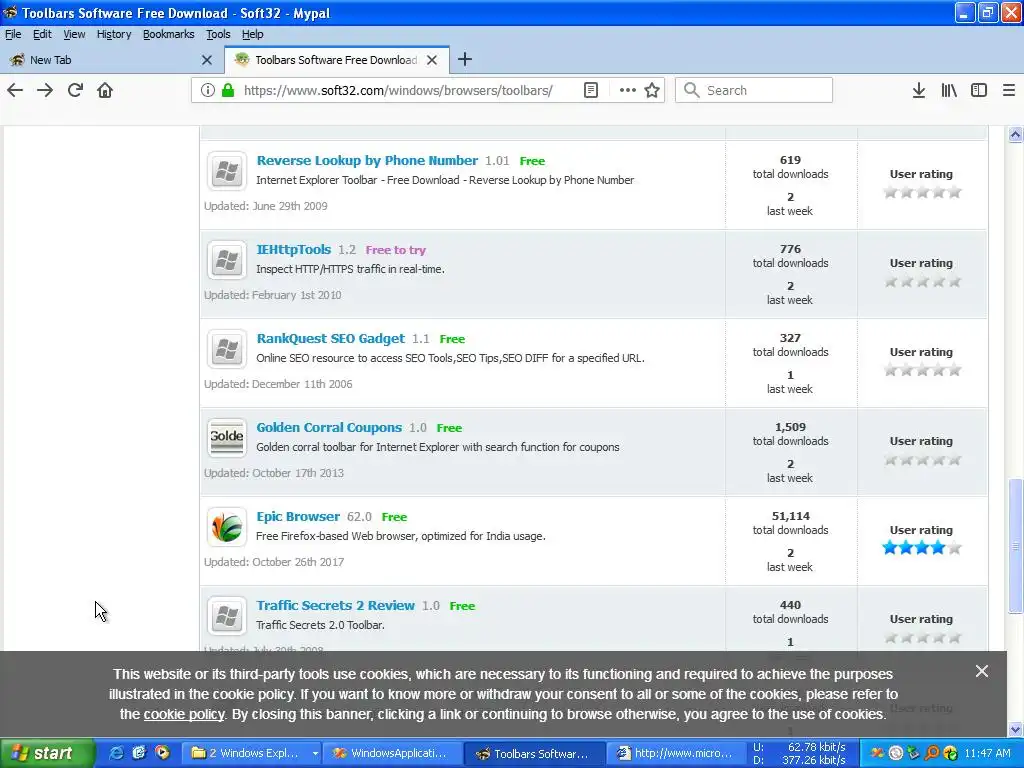Select Toolbars Software taskbar button
Viewport: 1024px width, 768px height.
tap(534, 753)
